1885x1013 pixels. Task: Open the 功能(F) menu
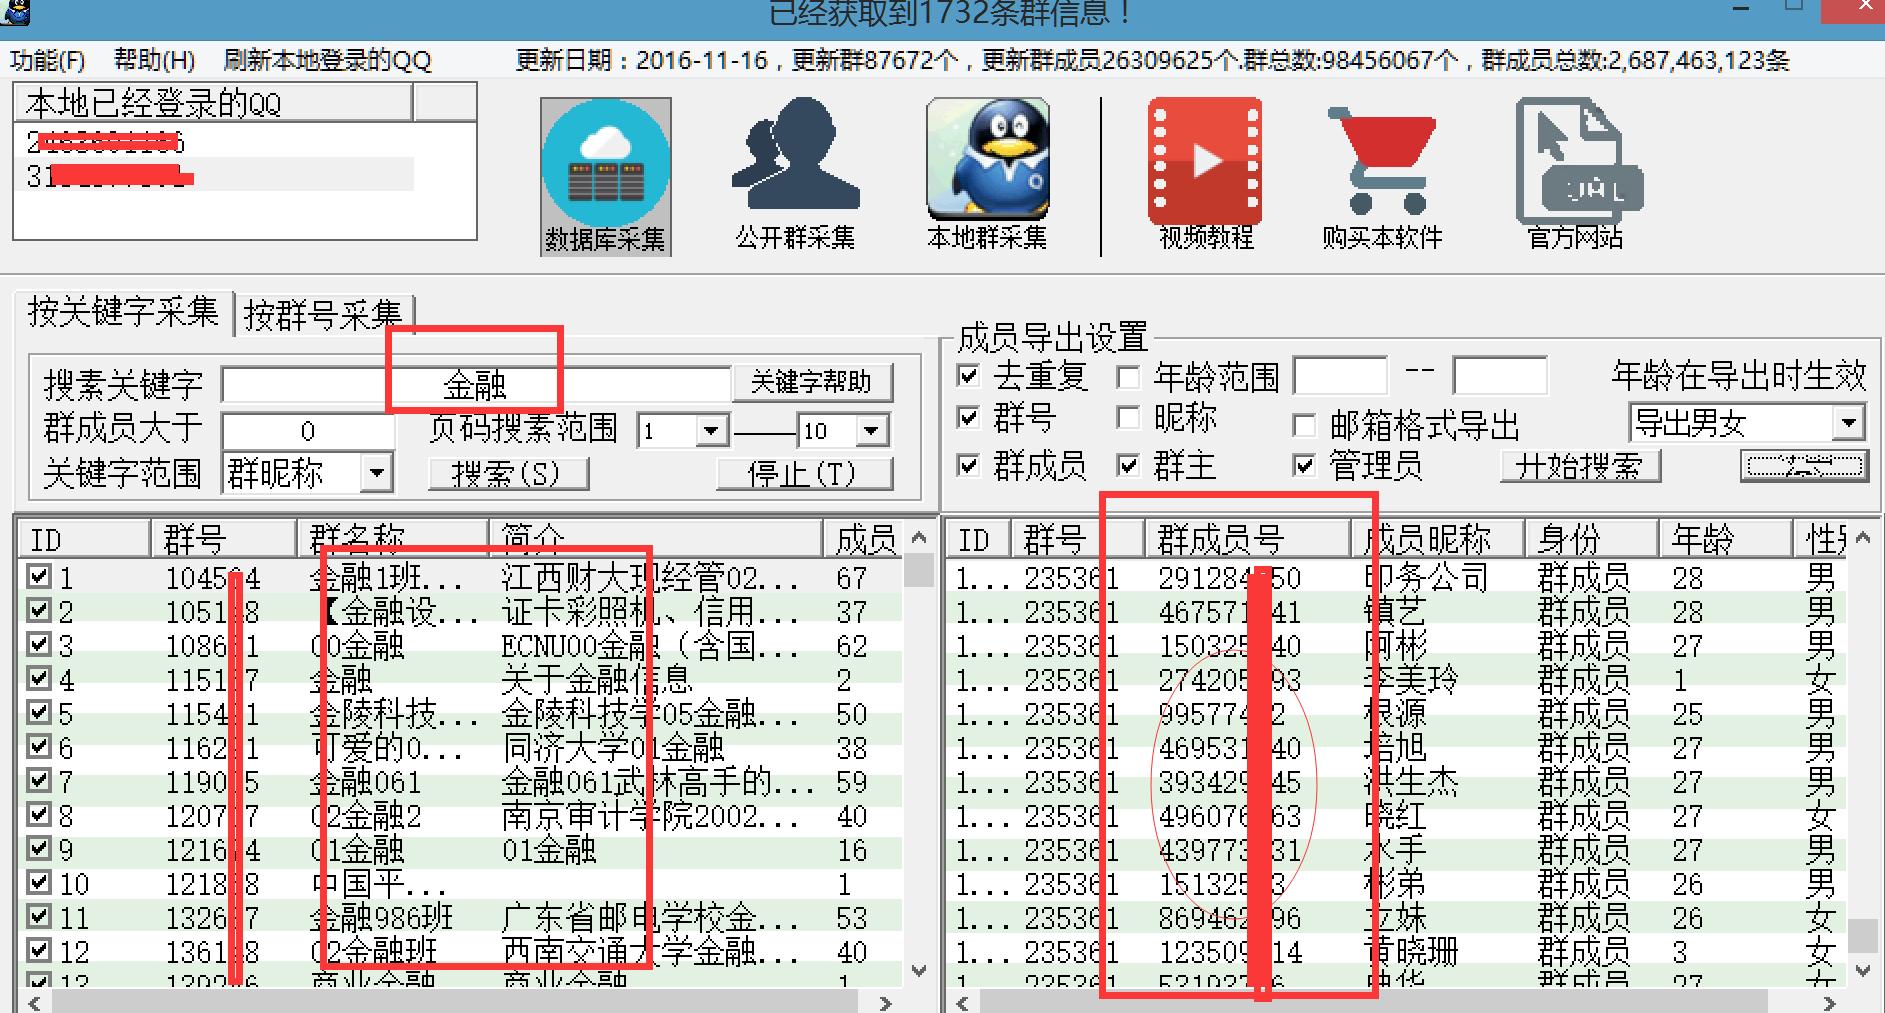(x=45, y=60)
